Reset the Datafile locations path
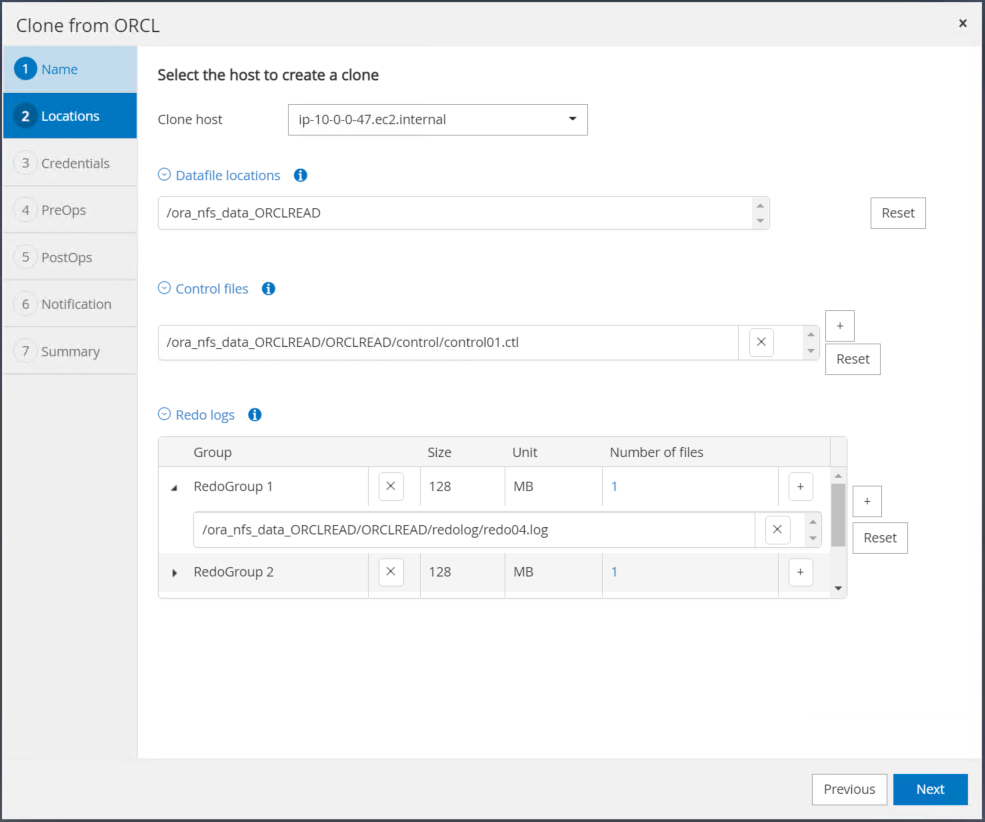 pyautogui.click(x=897, y=213)
